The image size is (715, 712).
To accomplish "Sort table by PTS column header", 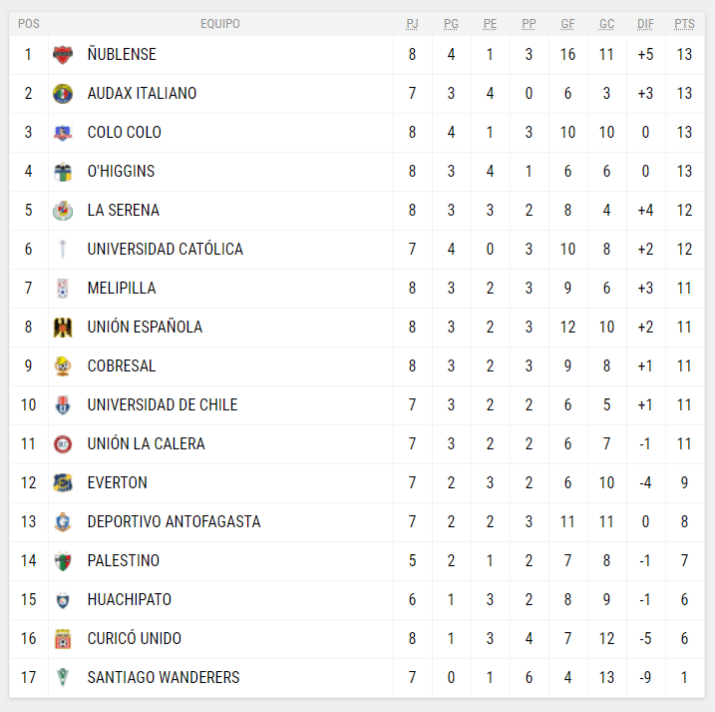I will pyautogui.click(x=684, y=24).
